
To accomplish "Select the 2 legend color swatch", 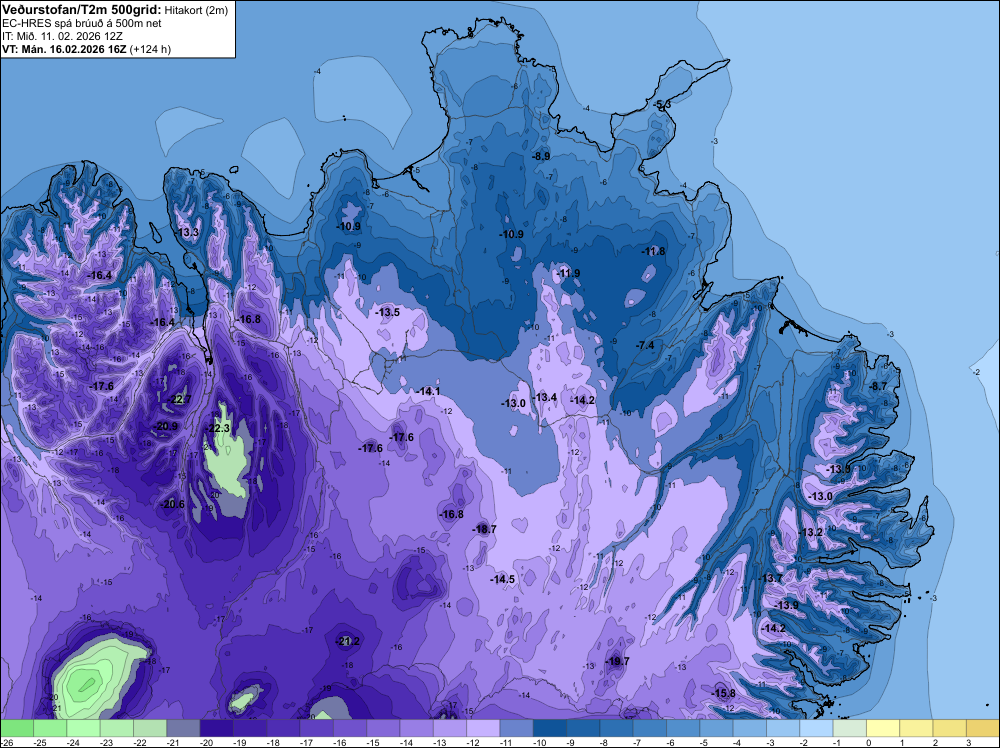I will pyautogui.click(x=950, y=728).
